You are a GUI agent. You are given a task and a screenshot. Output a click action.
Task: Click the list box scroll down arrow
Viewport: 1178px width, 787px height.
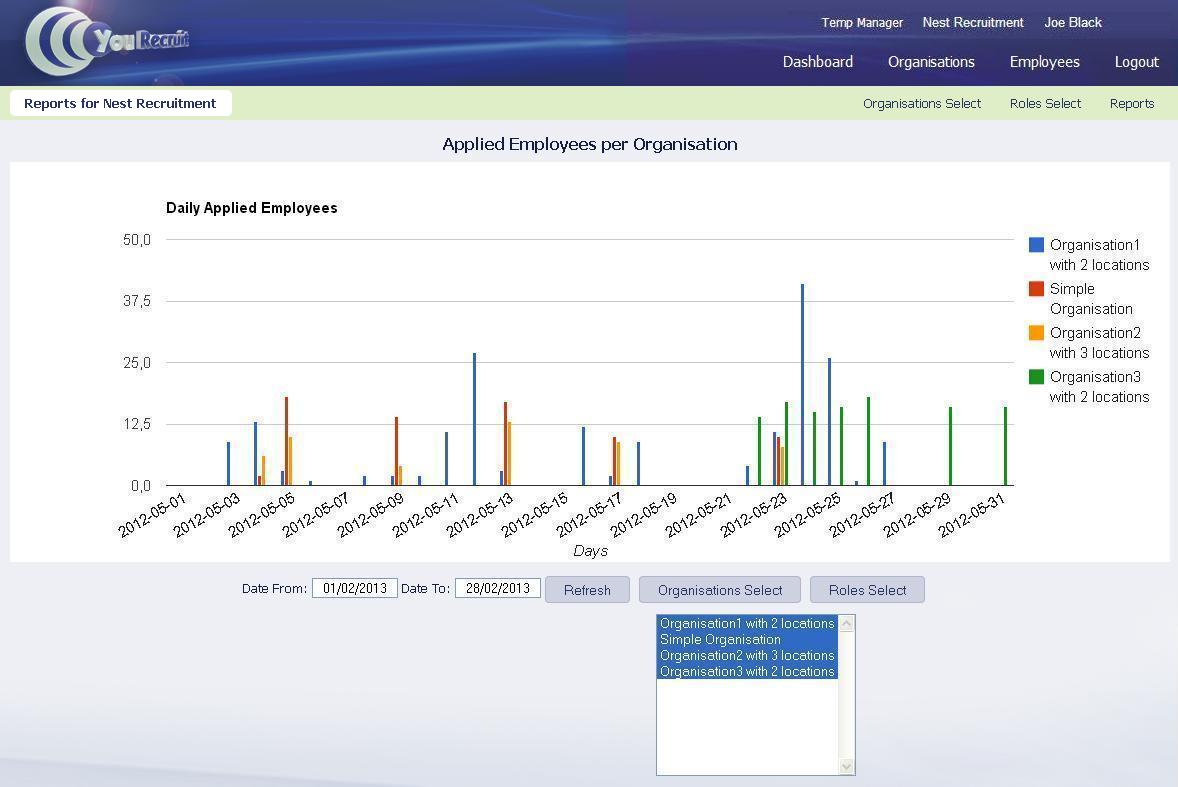tap(847, 766)
